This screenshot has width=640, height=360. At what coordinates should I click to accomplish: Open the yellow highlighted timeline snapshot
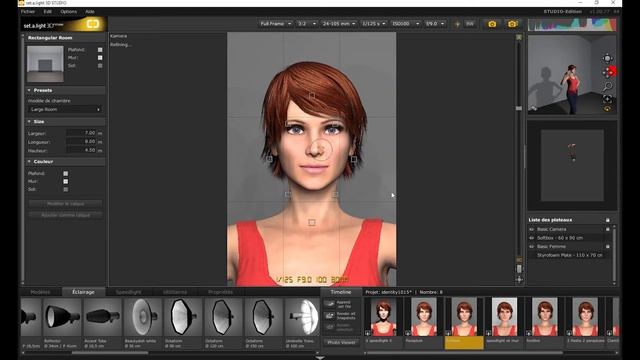464,323
